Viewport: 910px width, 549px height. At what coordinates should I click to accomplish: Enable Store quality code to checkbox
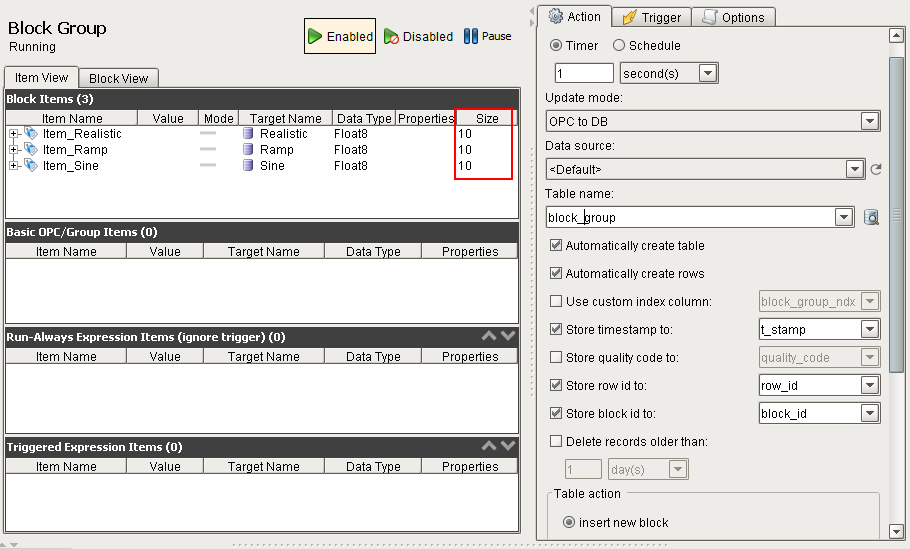click(x=556, y=357)
